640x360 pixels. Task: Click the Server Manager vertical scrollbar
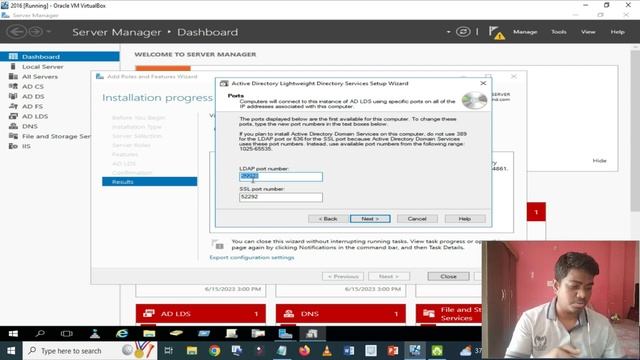[x=635, y=131]
